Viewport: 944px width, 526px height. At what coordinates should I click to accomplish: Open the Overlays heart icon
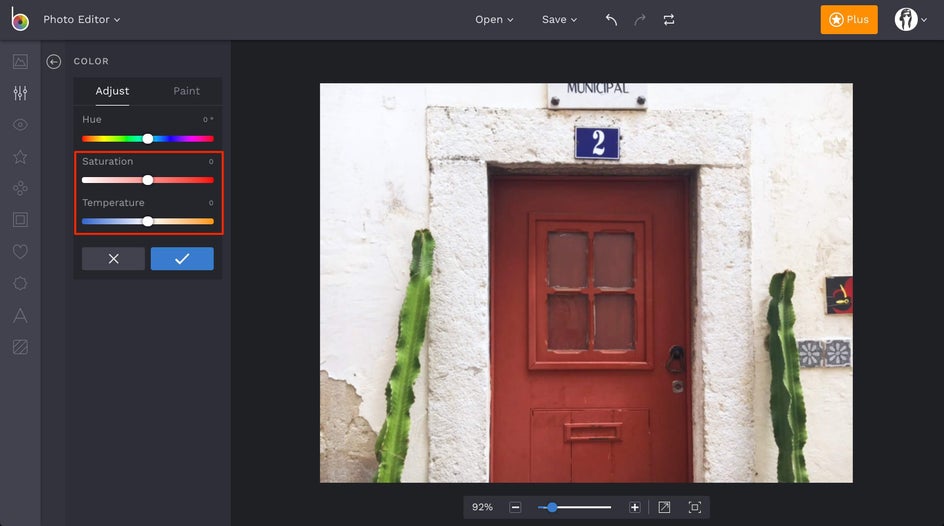pos(20,252)
